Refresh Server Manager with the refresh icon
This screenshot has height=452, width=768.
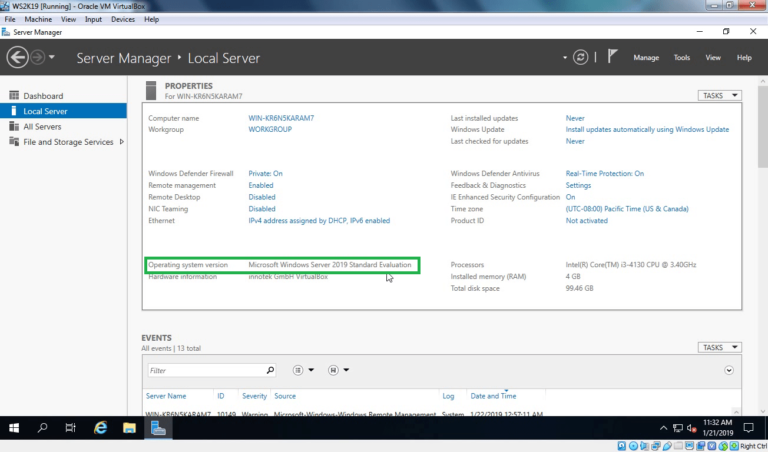pos(581,58)
